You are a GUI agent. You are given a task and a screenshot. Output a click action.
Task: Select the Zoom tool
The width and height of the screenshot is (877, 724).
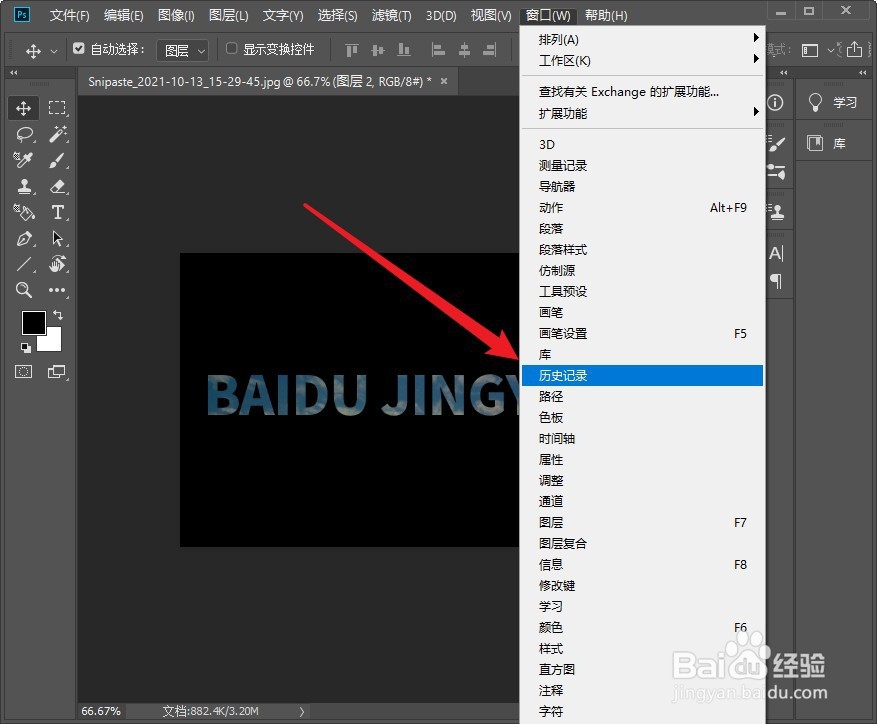coord(23,290)
